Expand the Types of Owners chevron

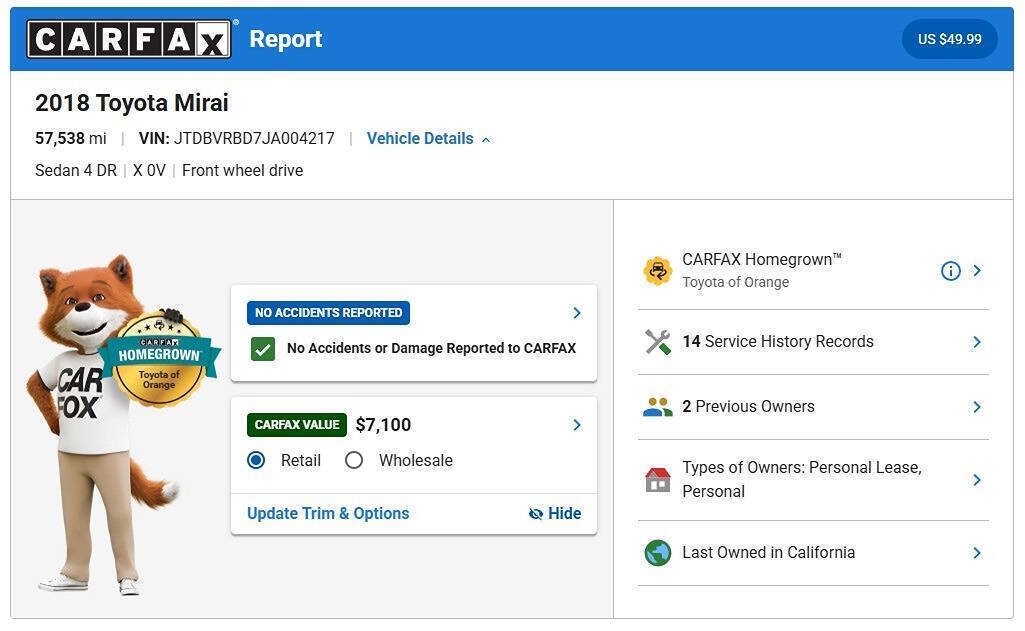tap(977, 480)
